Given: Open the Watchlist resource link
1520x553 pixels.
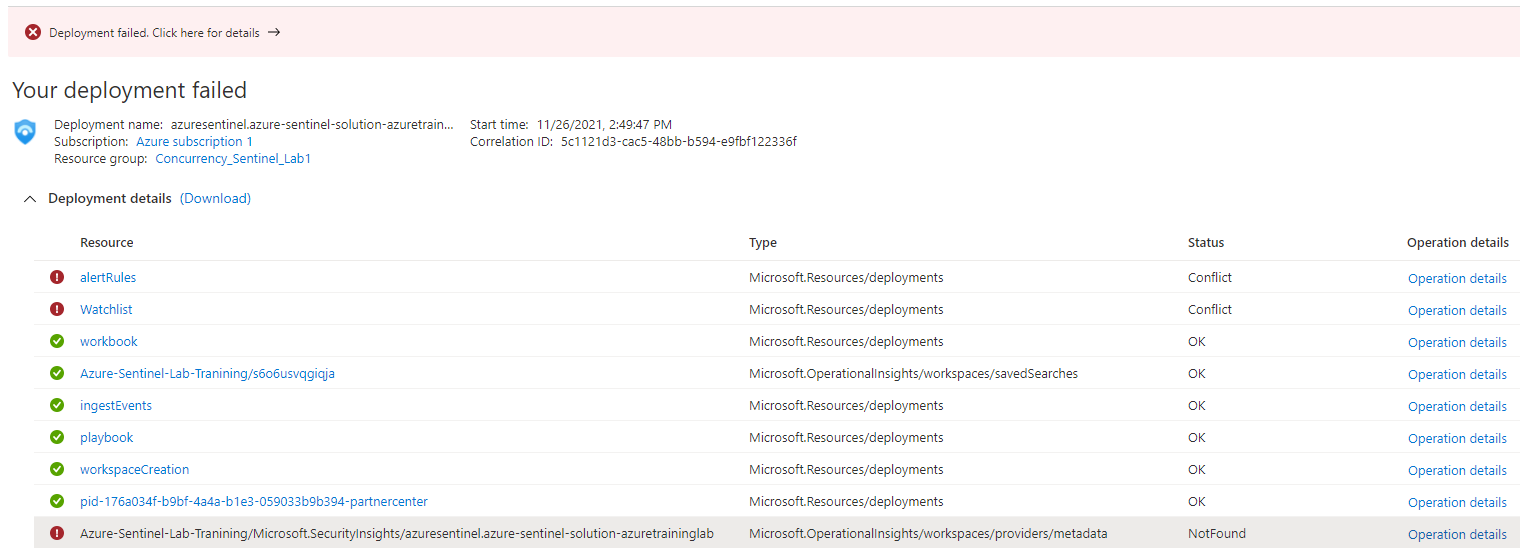Looking at the screenshot, I should pos(106,310).
